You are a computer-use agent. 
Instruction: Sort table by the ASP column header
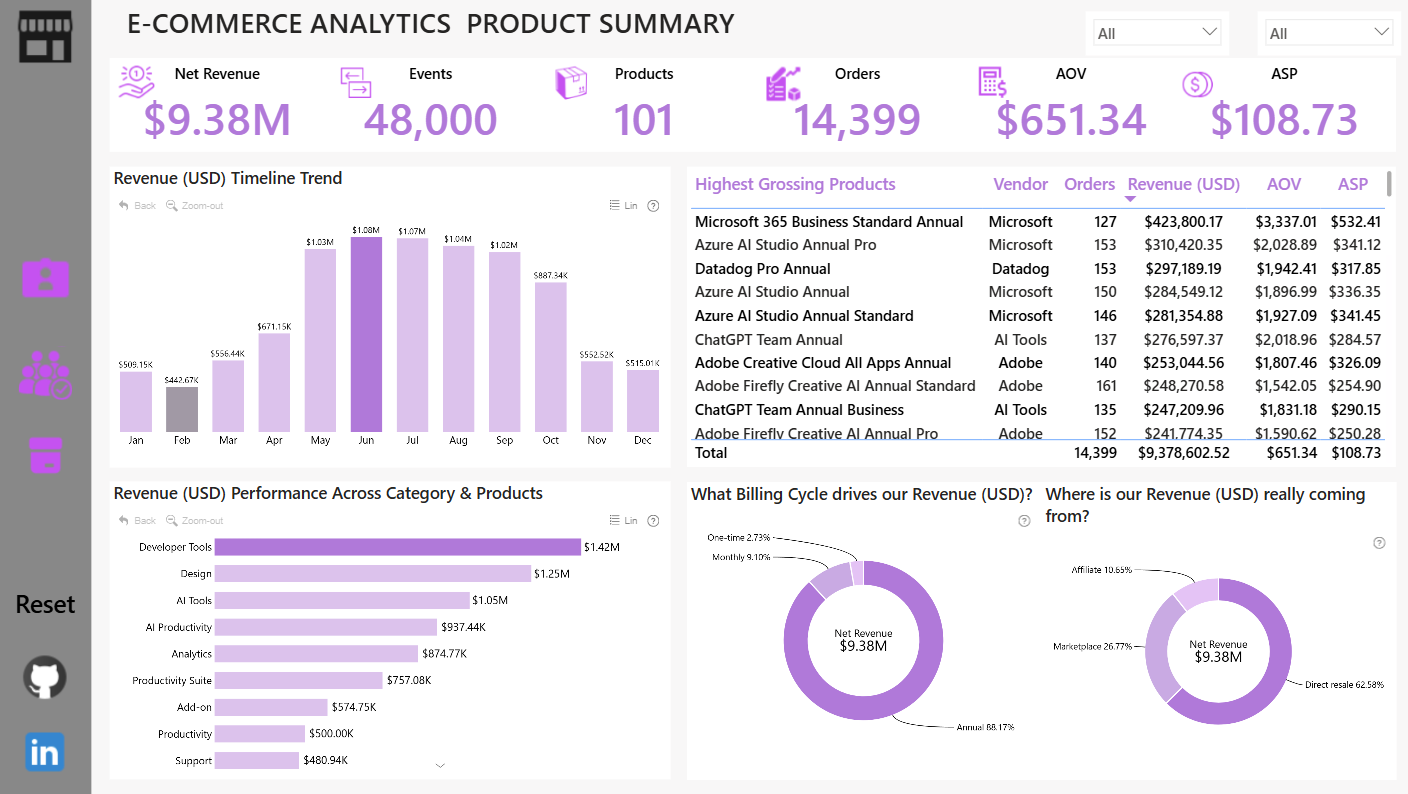[x=1353, y=184]
